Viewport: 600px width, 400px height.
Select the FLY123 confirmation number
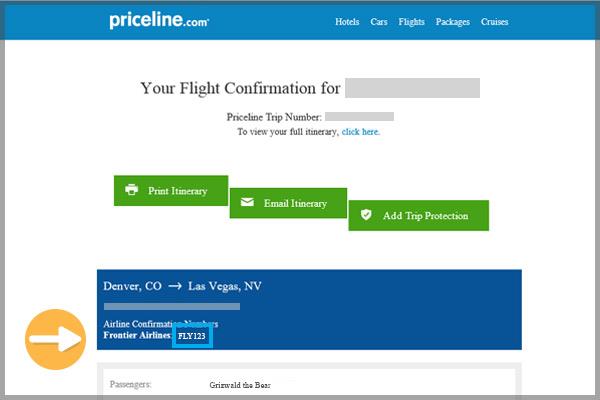click(192, 336)
